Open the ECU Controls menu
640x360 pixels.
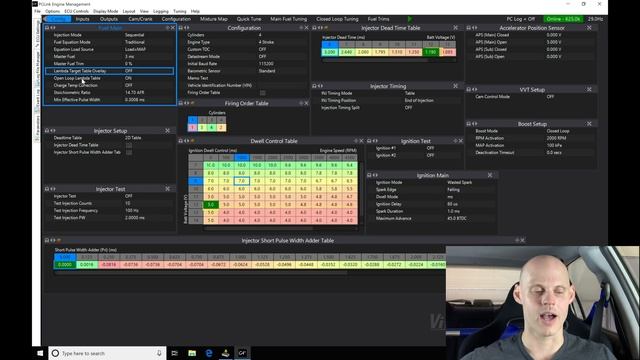[76, 11]
